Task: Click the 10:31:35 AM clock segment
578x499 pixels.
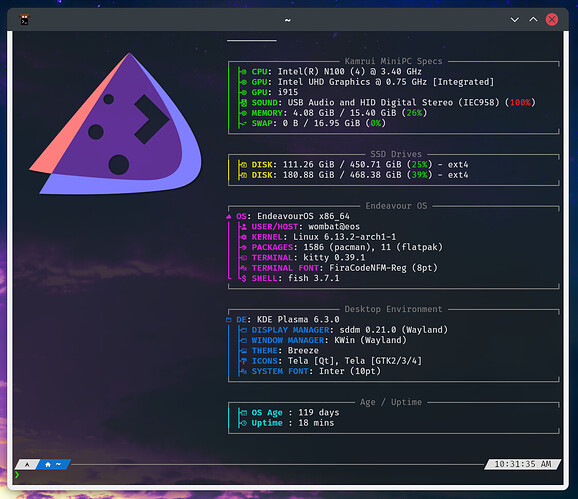Action: click(x=523, y=464)
